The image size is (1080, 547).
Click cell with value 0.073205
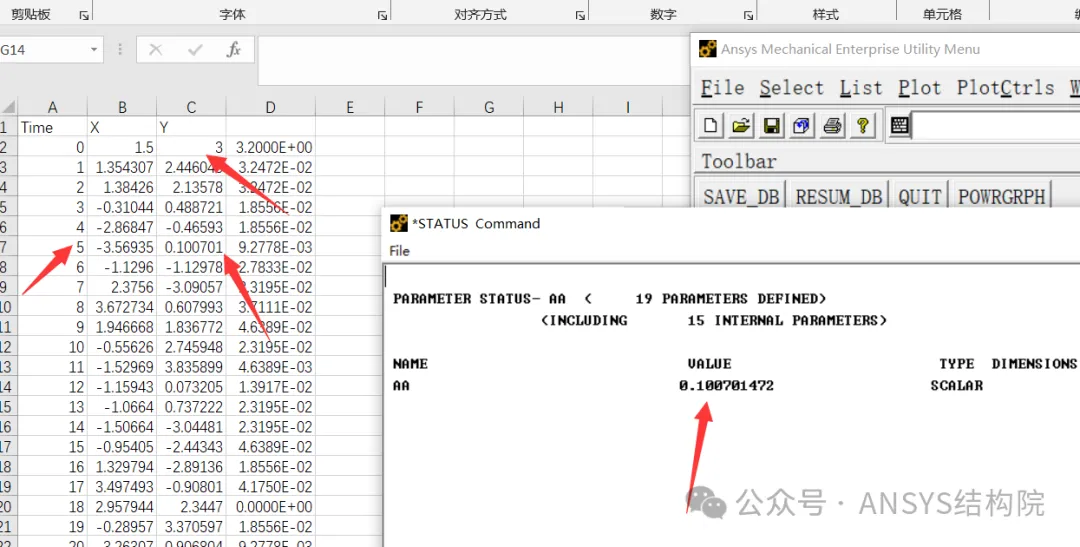(191, 387)
